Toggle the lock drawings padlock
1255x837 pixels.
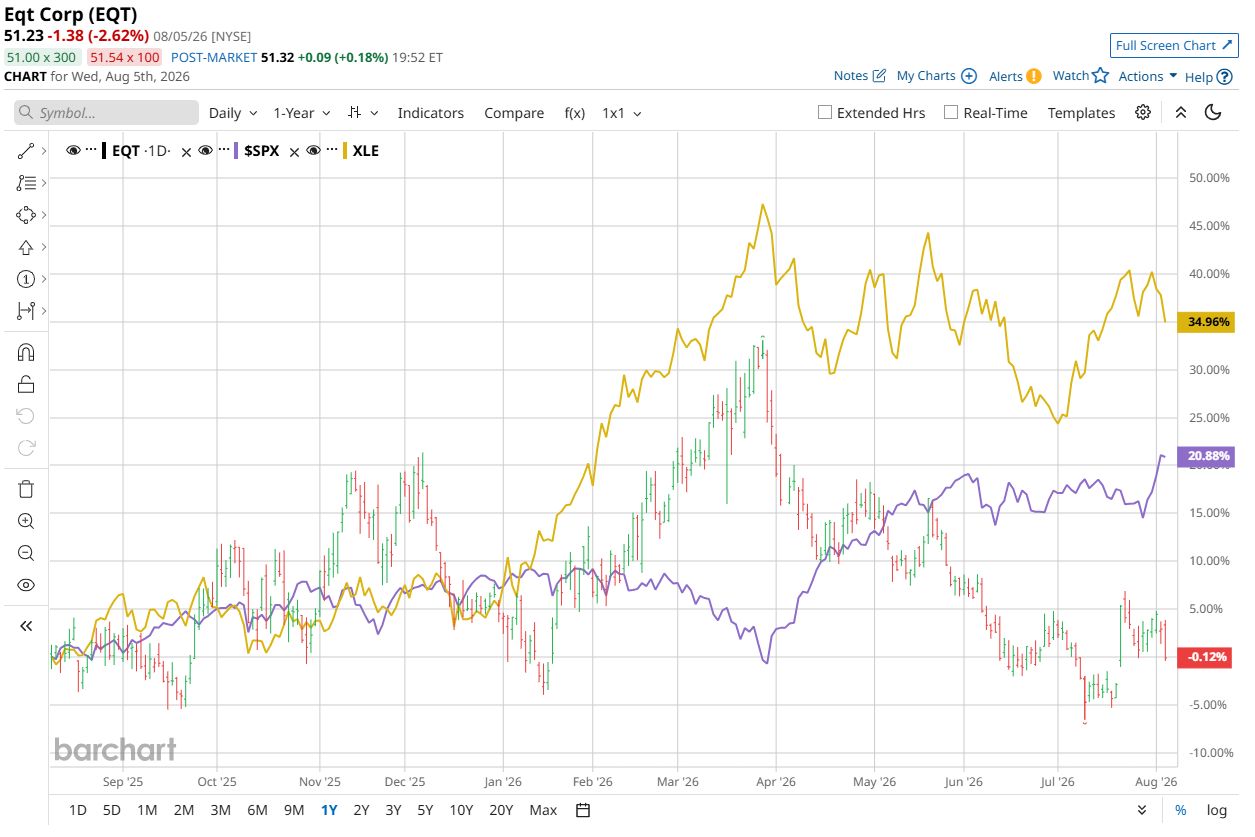click(x=26, y=384)
